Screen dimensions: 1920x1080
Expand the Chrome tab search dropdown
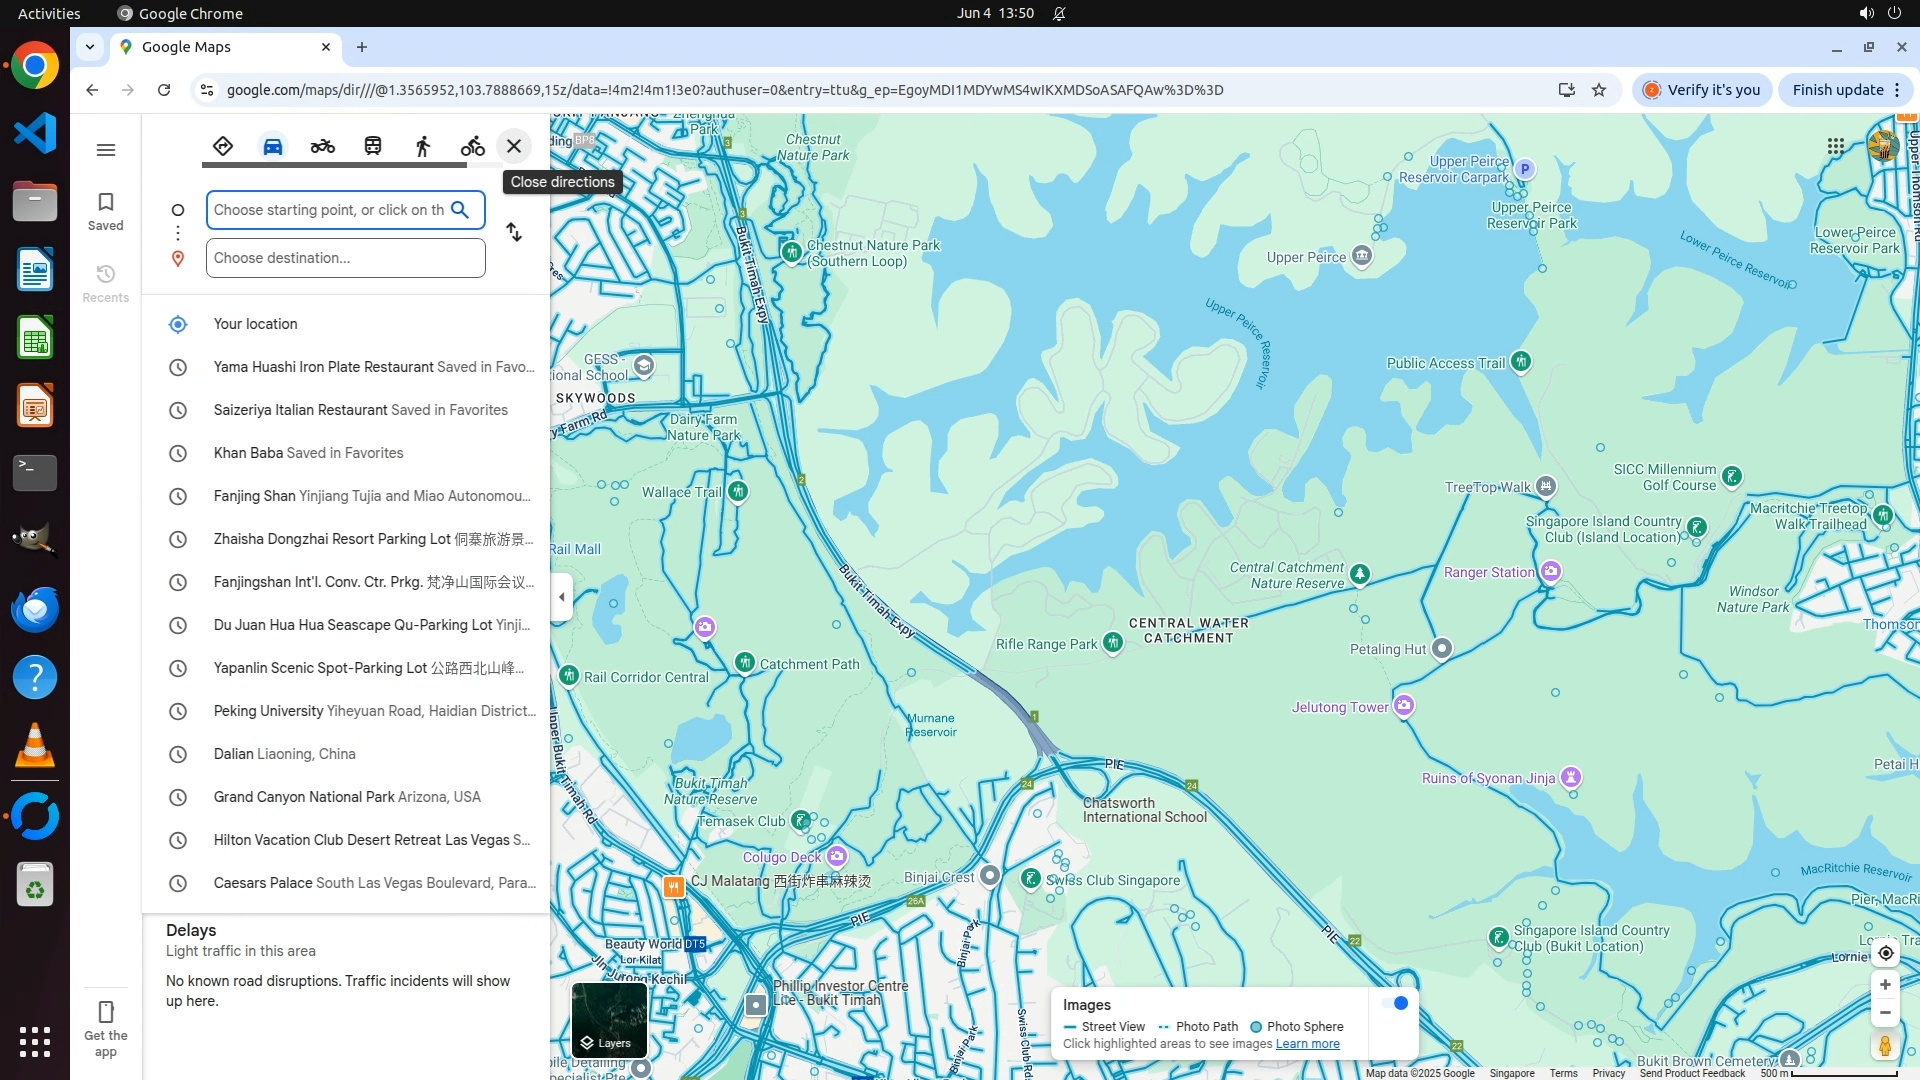(x=90, y=47)
